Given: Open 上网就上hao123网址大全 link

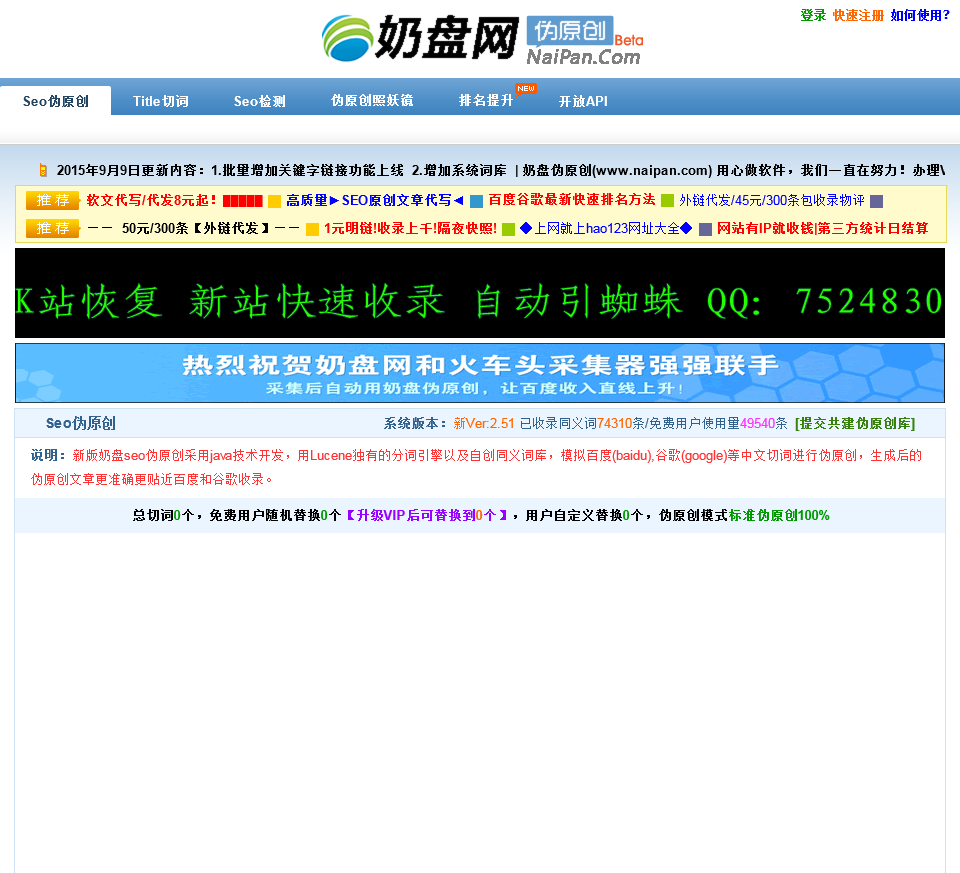Looking at the screenshot, I should pos(606,228).
